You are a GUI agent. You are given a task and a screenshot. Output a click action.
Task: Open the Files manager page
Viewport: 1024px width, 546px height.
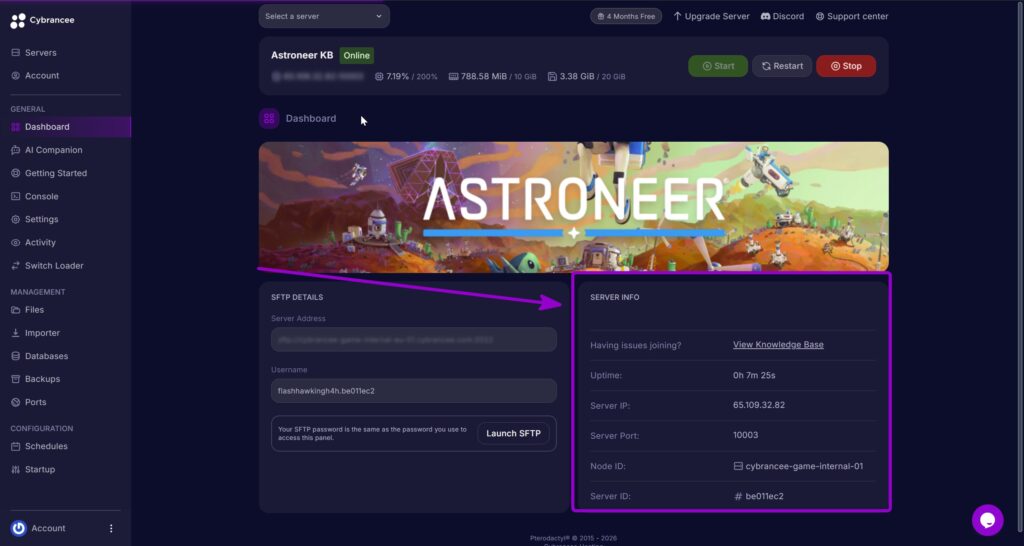[35, 310]
